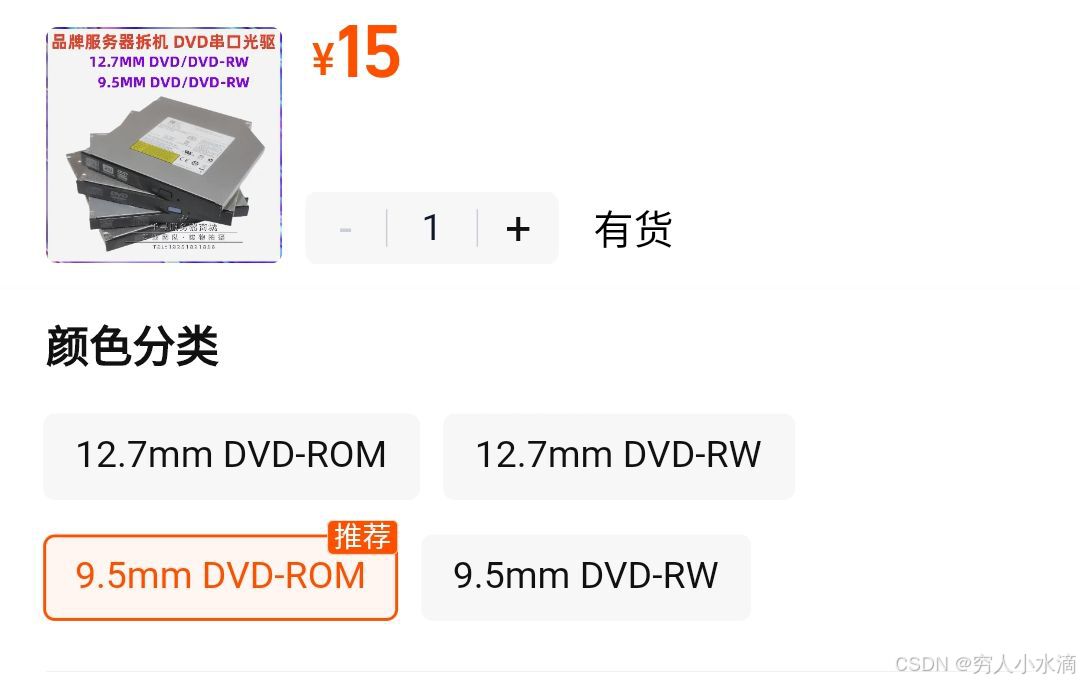1080x681 pixels.
Task: Click the ¥15 price number
Action: click(355, 52)
